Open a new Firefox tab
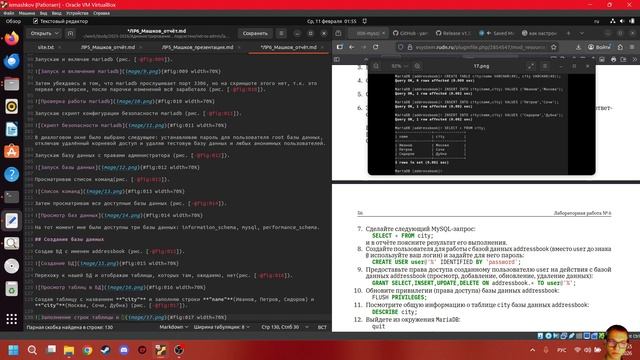The width and height of the screenshot is (640, 360). (568, 33)
